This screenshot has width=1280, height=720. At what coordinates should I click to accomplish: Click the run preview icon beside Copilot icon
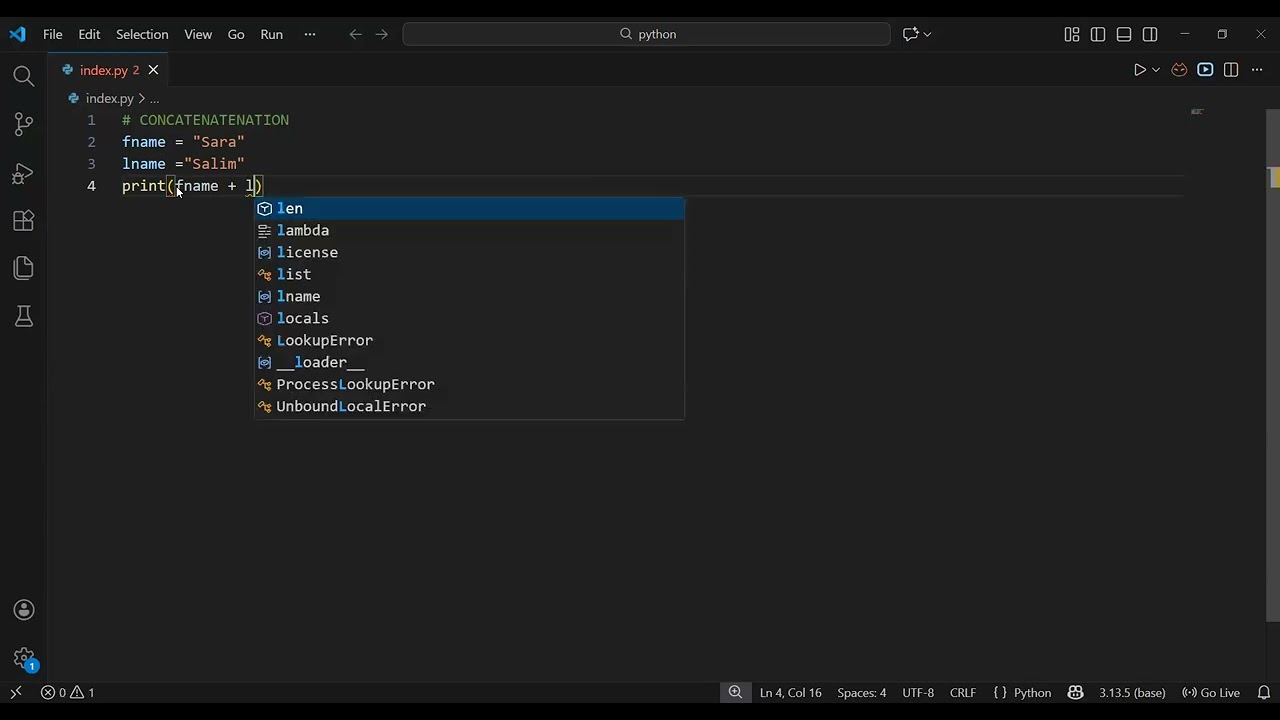click(x=1205, y=70)
